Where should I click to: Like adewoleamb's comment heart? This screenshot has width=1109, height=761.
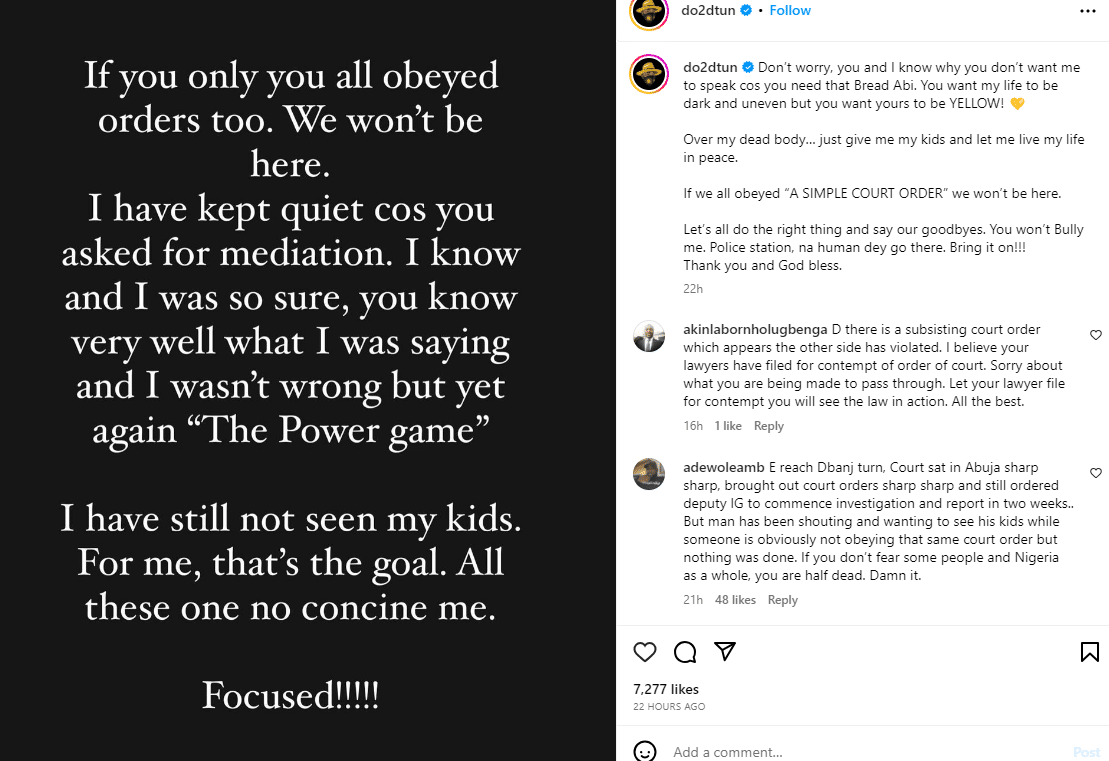coord(1096,473)
